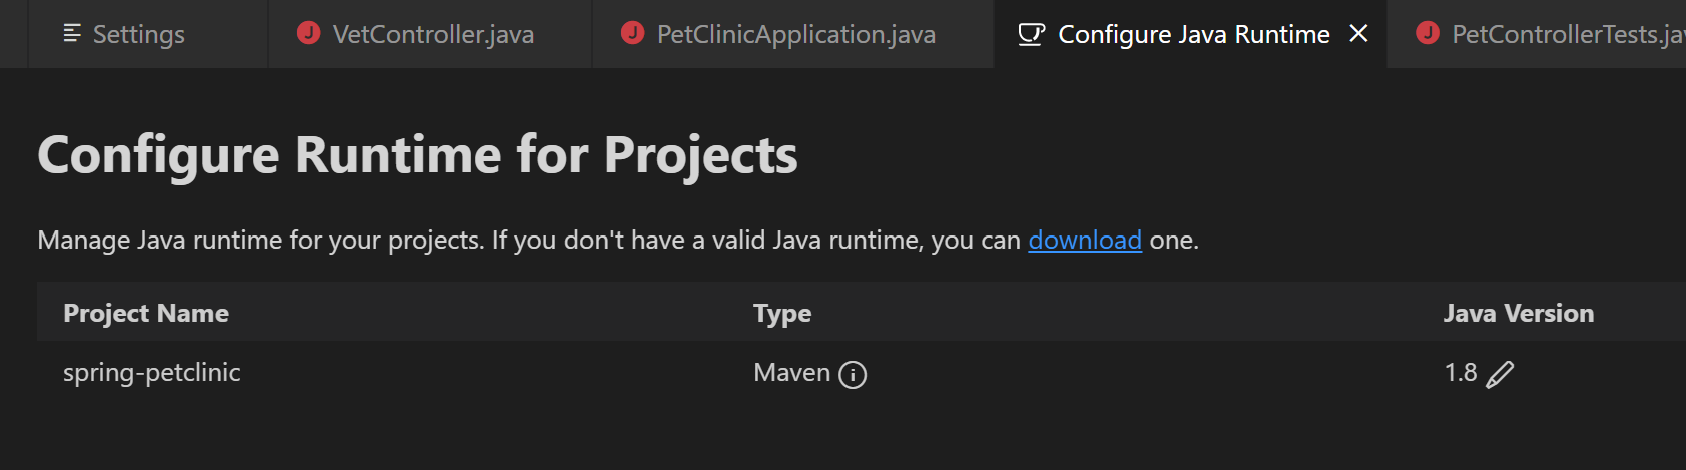Switch to VetController.java tab
Viewport: 1686px width, 470px height.
430,34
